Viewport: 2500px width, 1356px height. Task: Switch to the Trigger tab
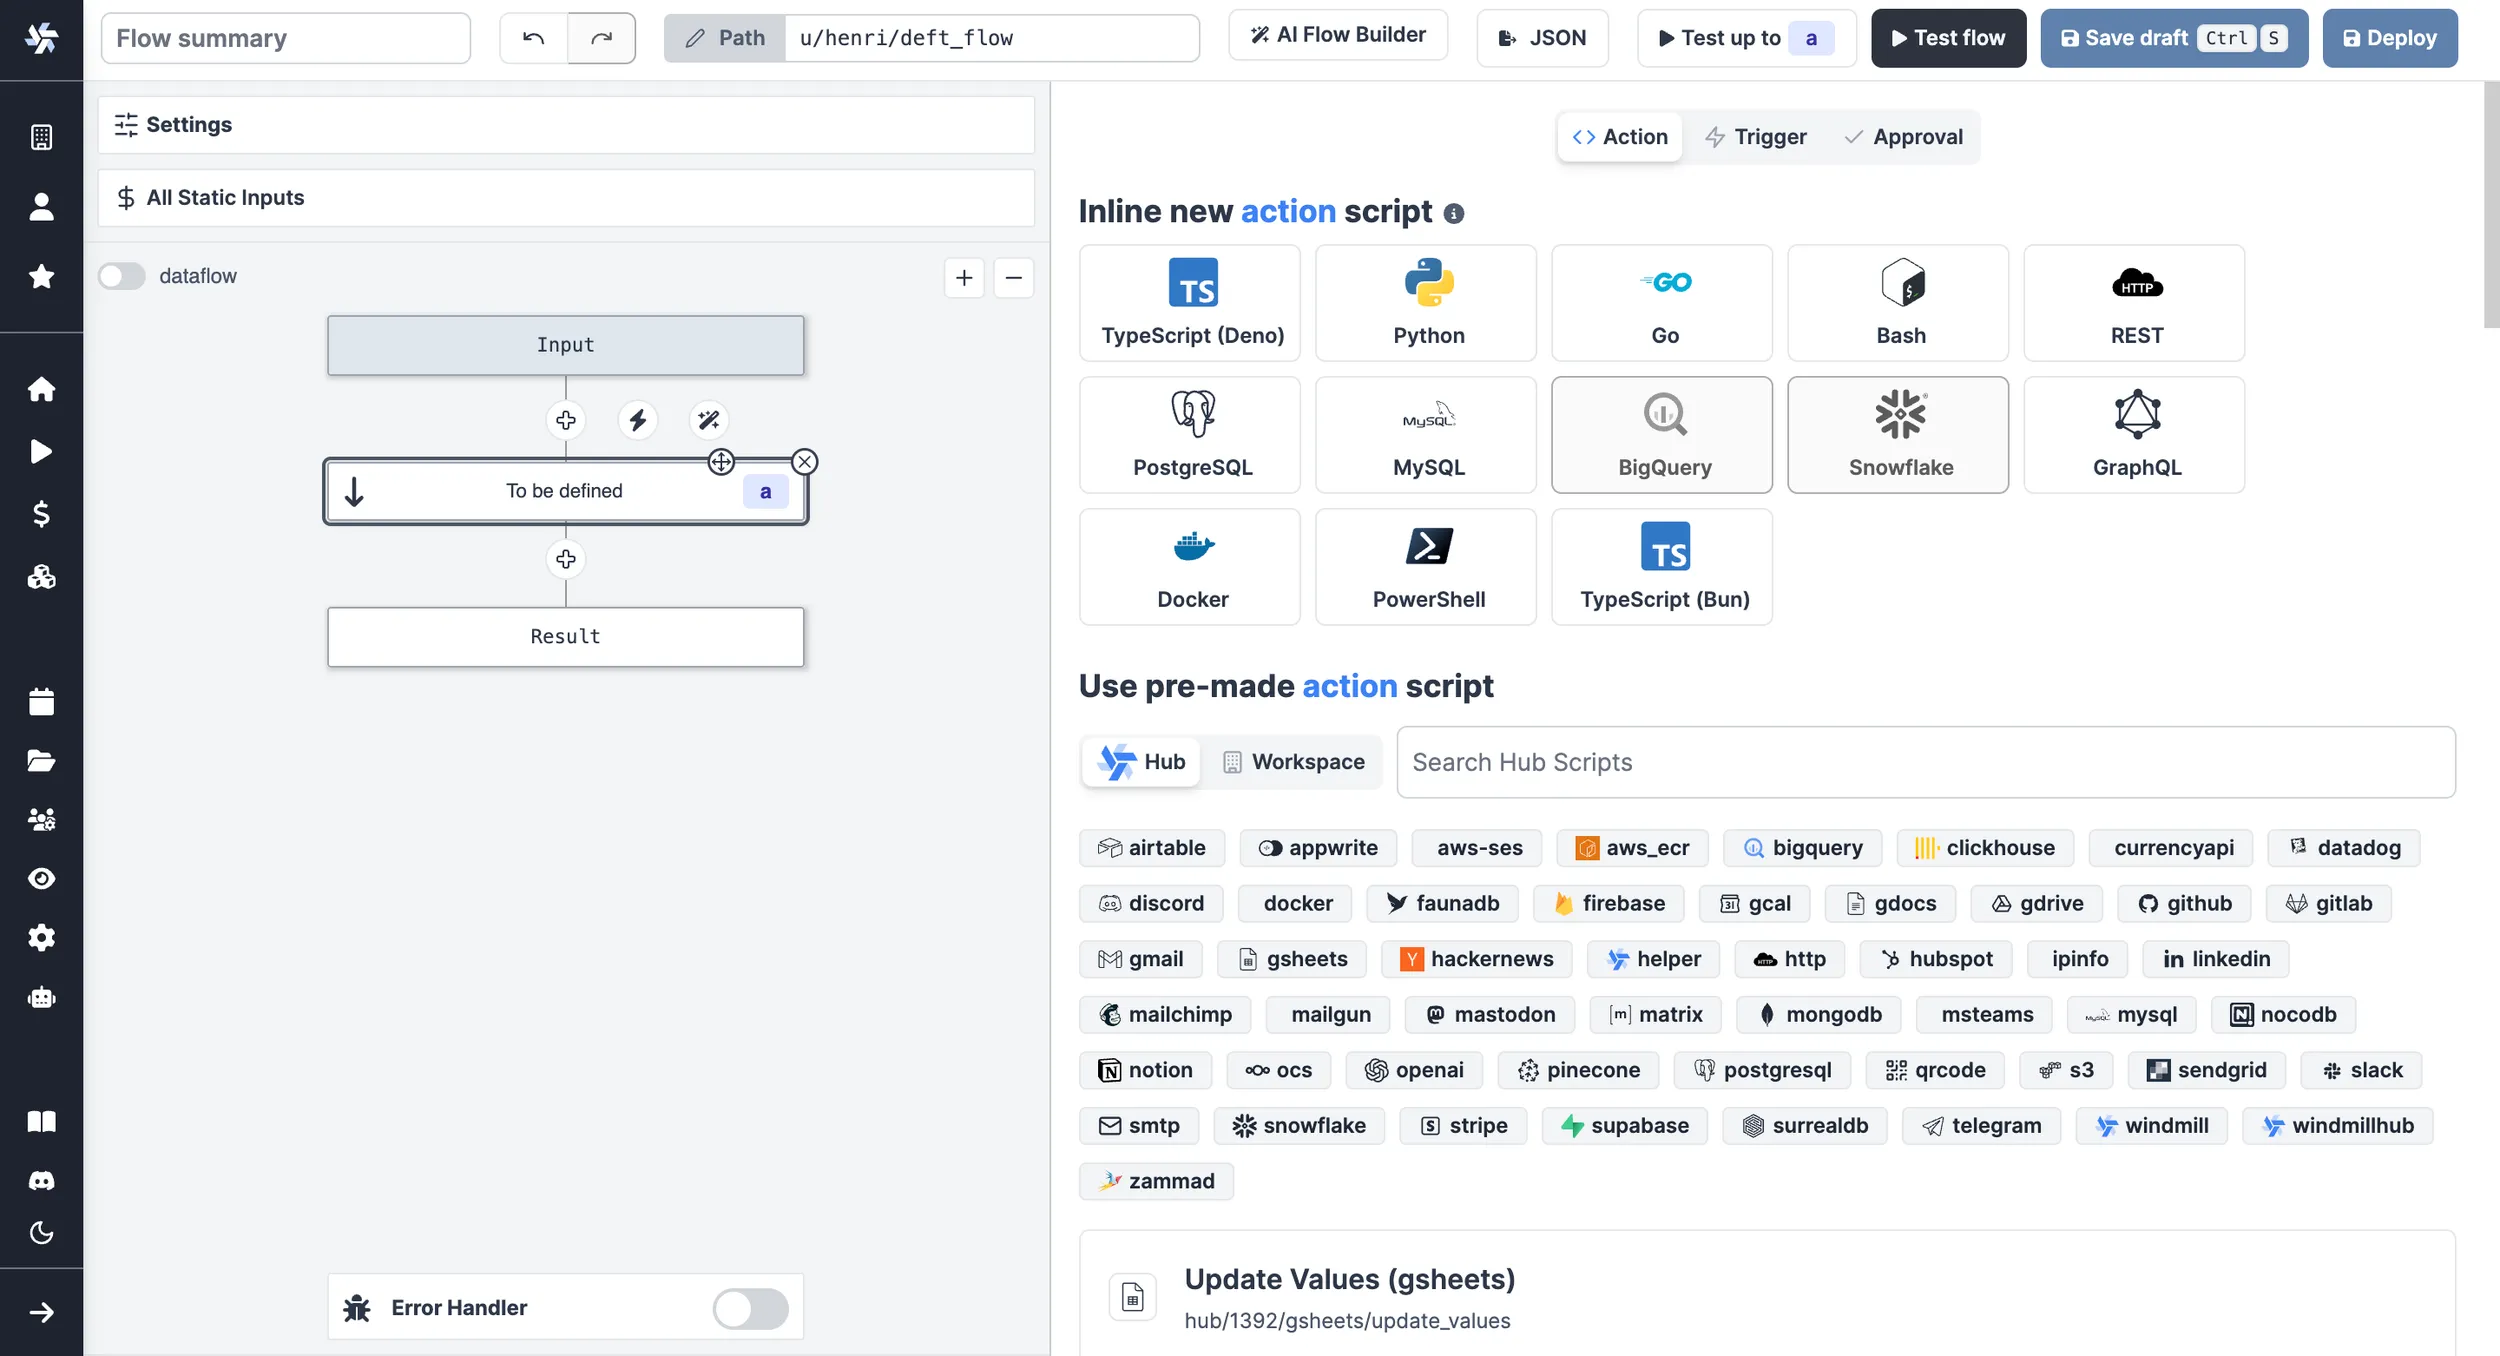[x=1756, y=137]
